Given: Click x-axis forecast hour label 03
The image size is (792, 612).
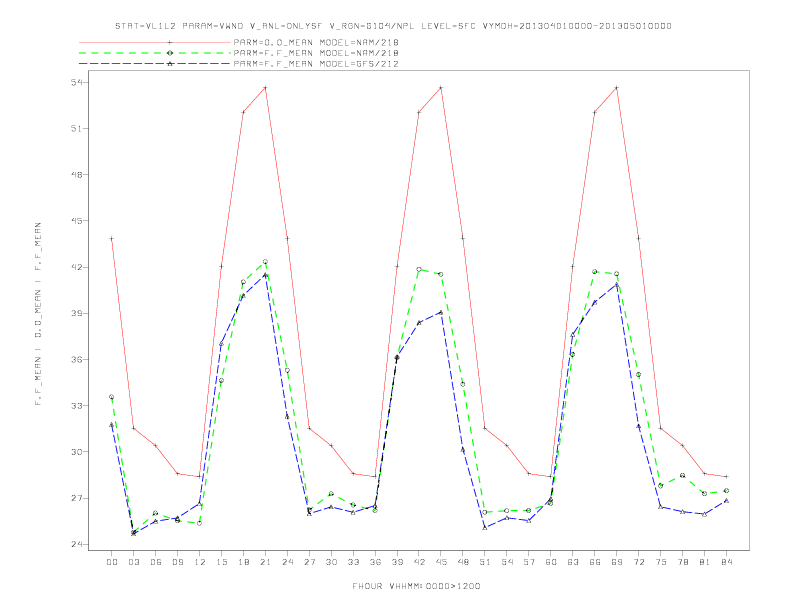Looking at the screenshot, I should point(134,562).
